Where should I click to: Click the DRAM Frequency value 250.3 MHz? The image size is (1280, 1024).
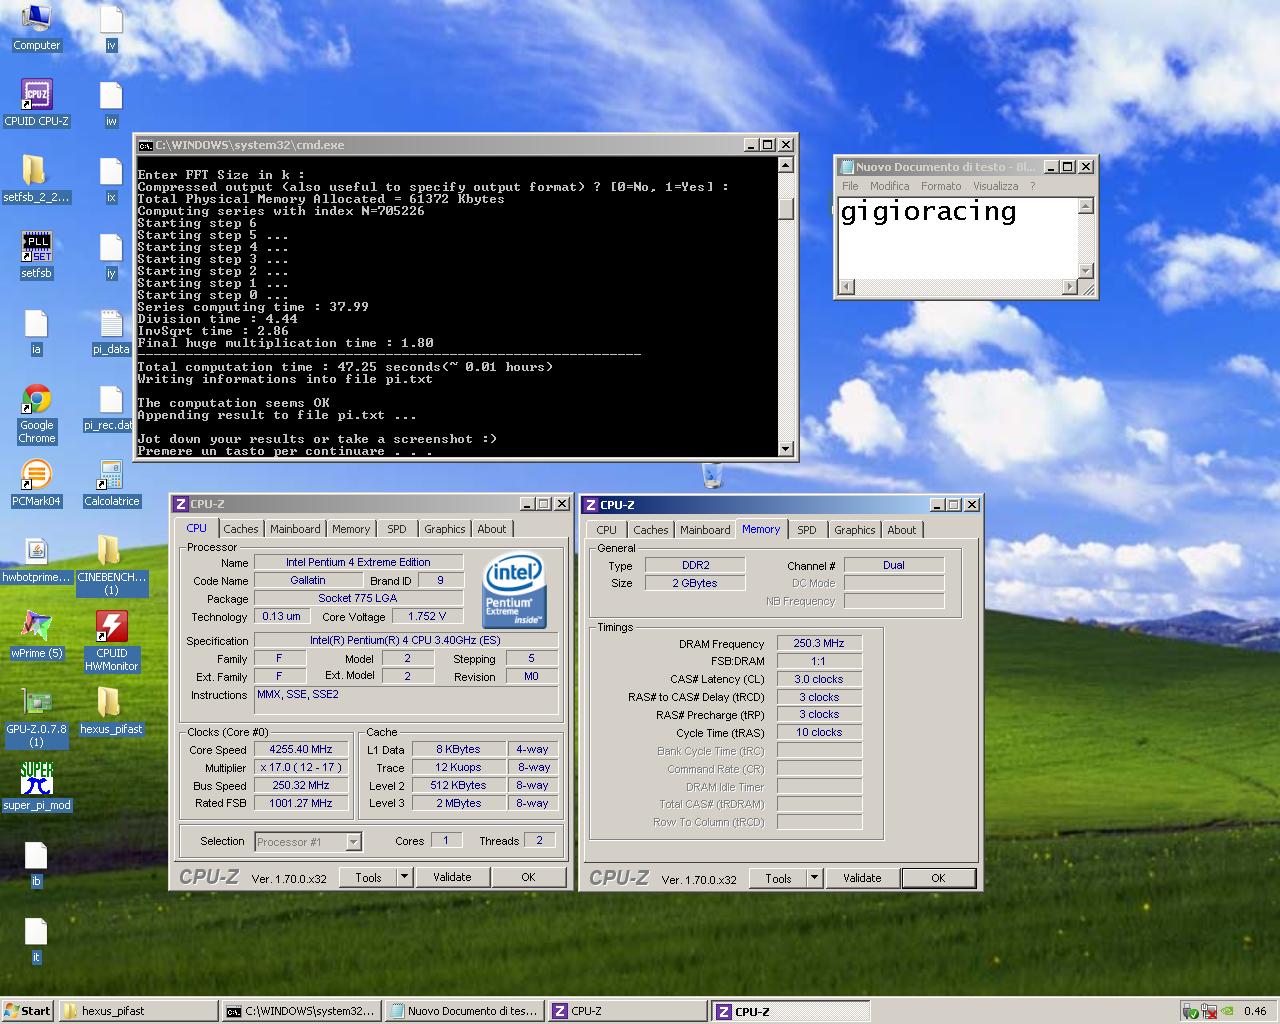click(819, 643)
